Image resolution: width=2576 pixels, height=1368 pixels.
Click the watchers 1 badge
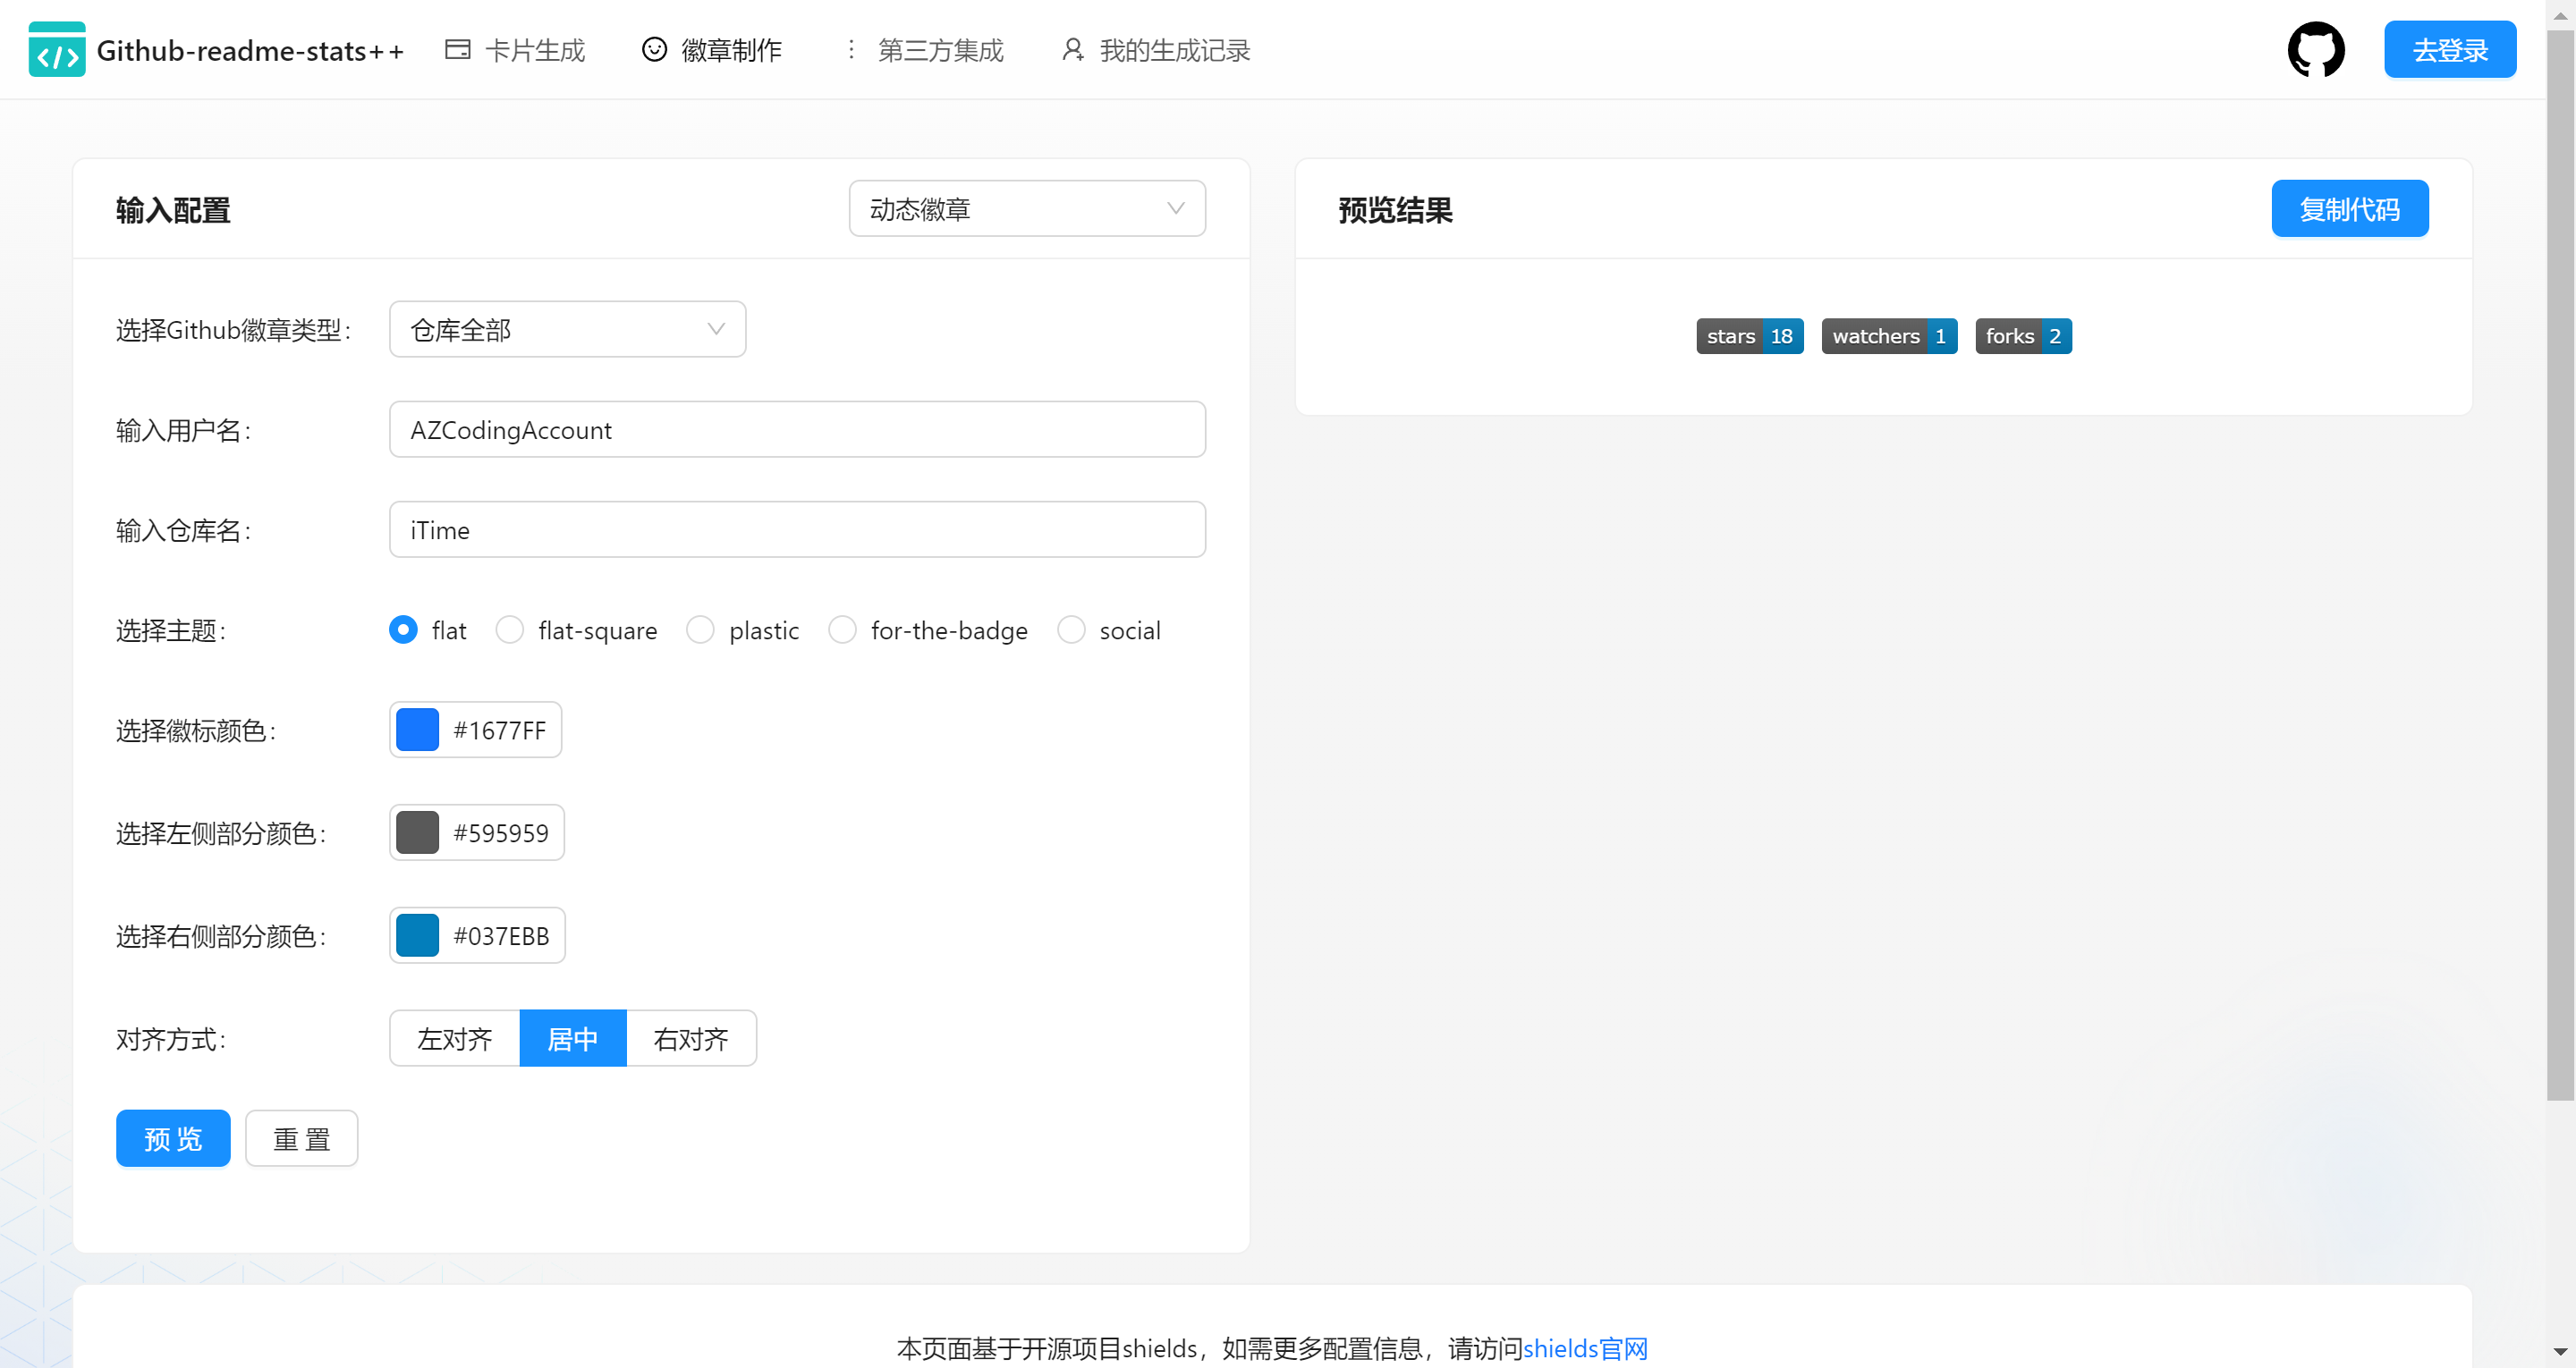click(x=1888, y=336)
